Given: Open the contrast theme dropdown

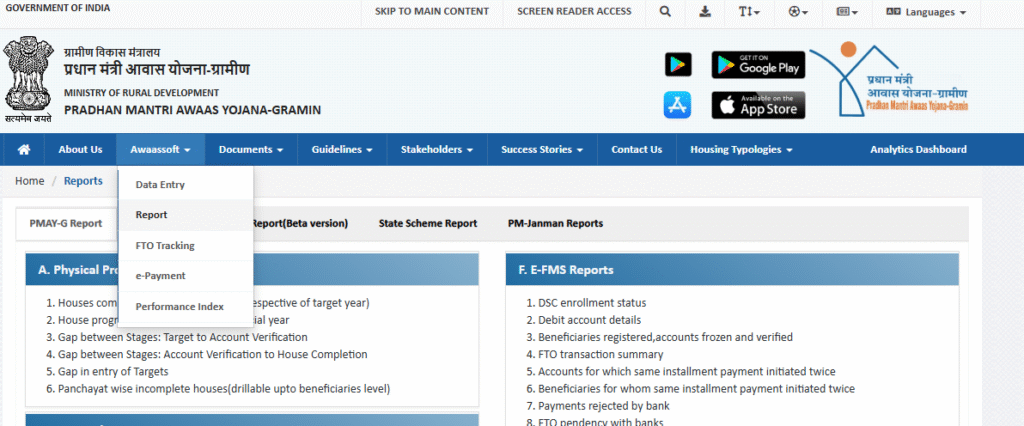Looking at the screenshot, I should pos(796,12).
